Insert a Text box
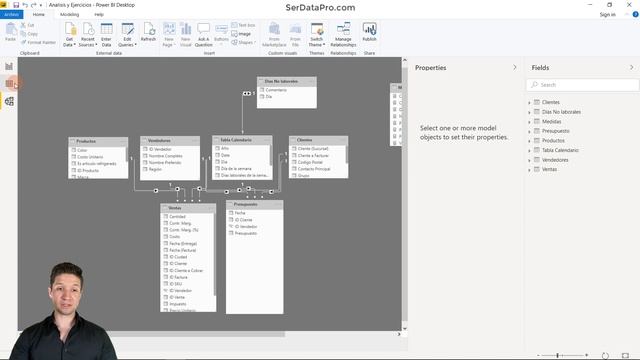Viewport: 640px width, 360px height. coord(243,25)
